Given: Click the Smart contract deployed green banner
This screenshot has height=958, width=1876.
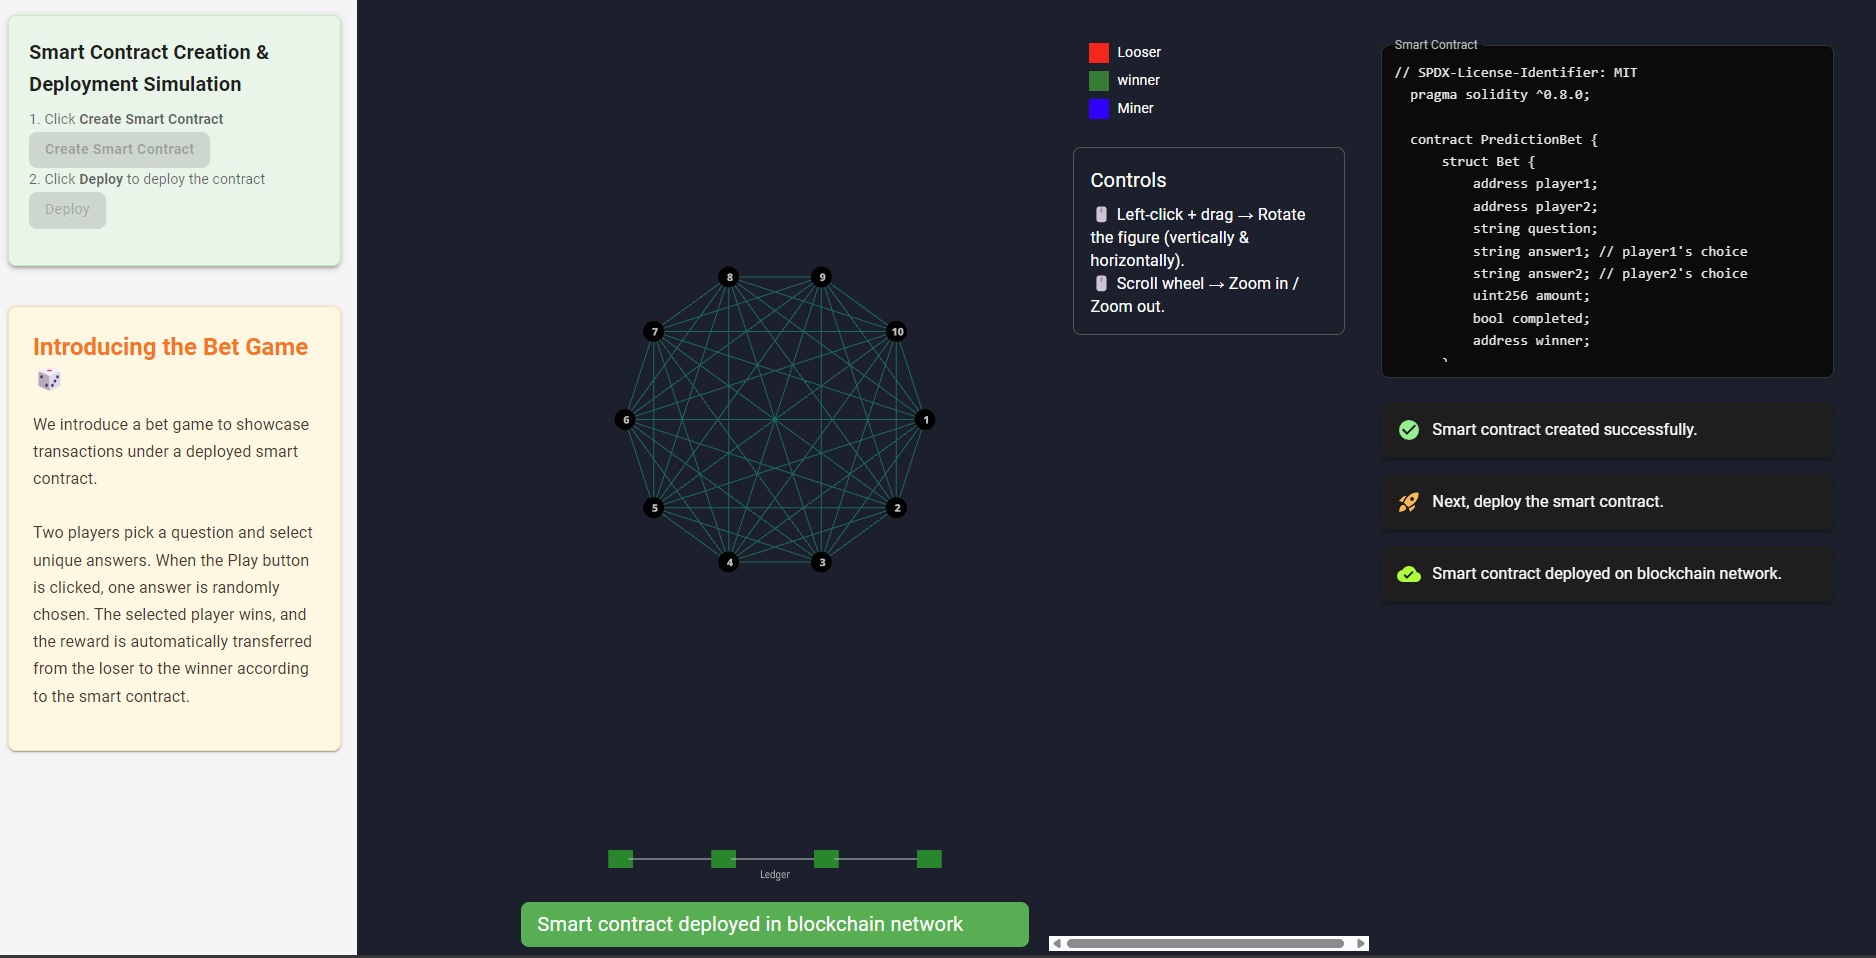Looking at the screenshot, I should coord(774,924).
